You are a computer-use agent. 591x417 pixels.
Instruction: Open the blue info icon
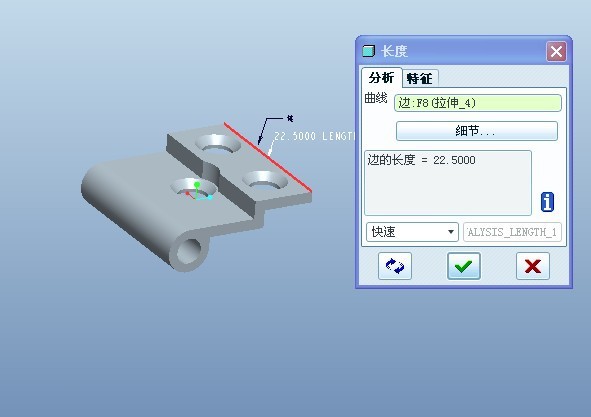(x=547, y=202)
